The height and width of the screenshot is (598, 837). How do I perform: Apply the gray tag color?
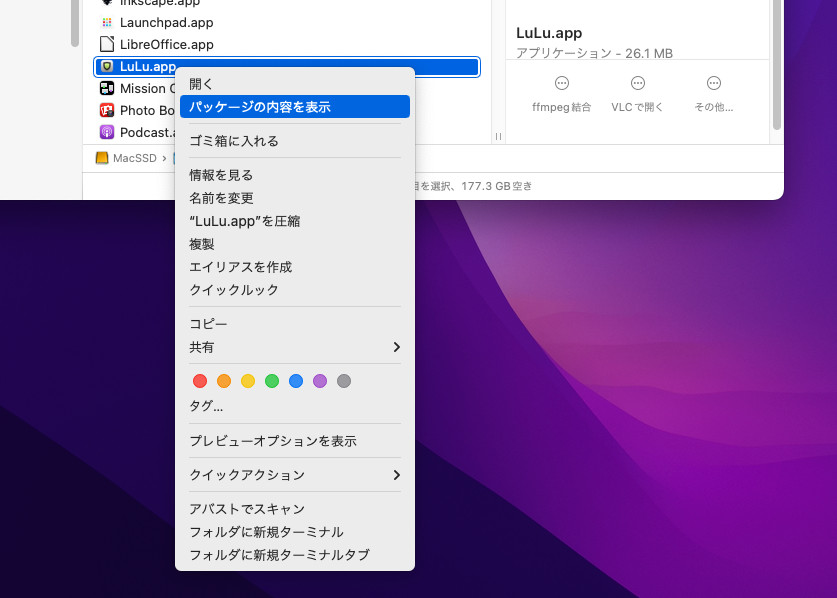(344, 381)
